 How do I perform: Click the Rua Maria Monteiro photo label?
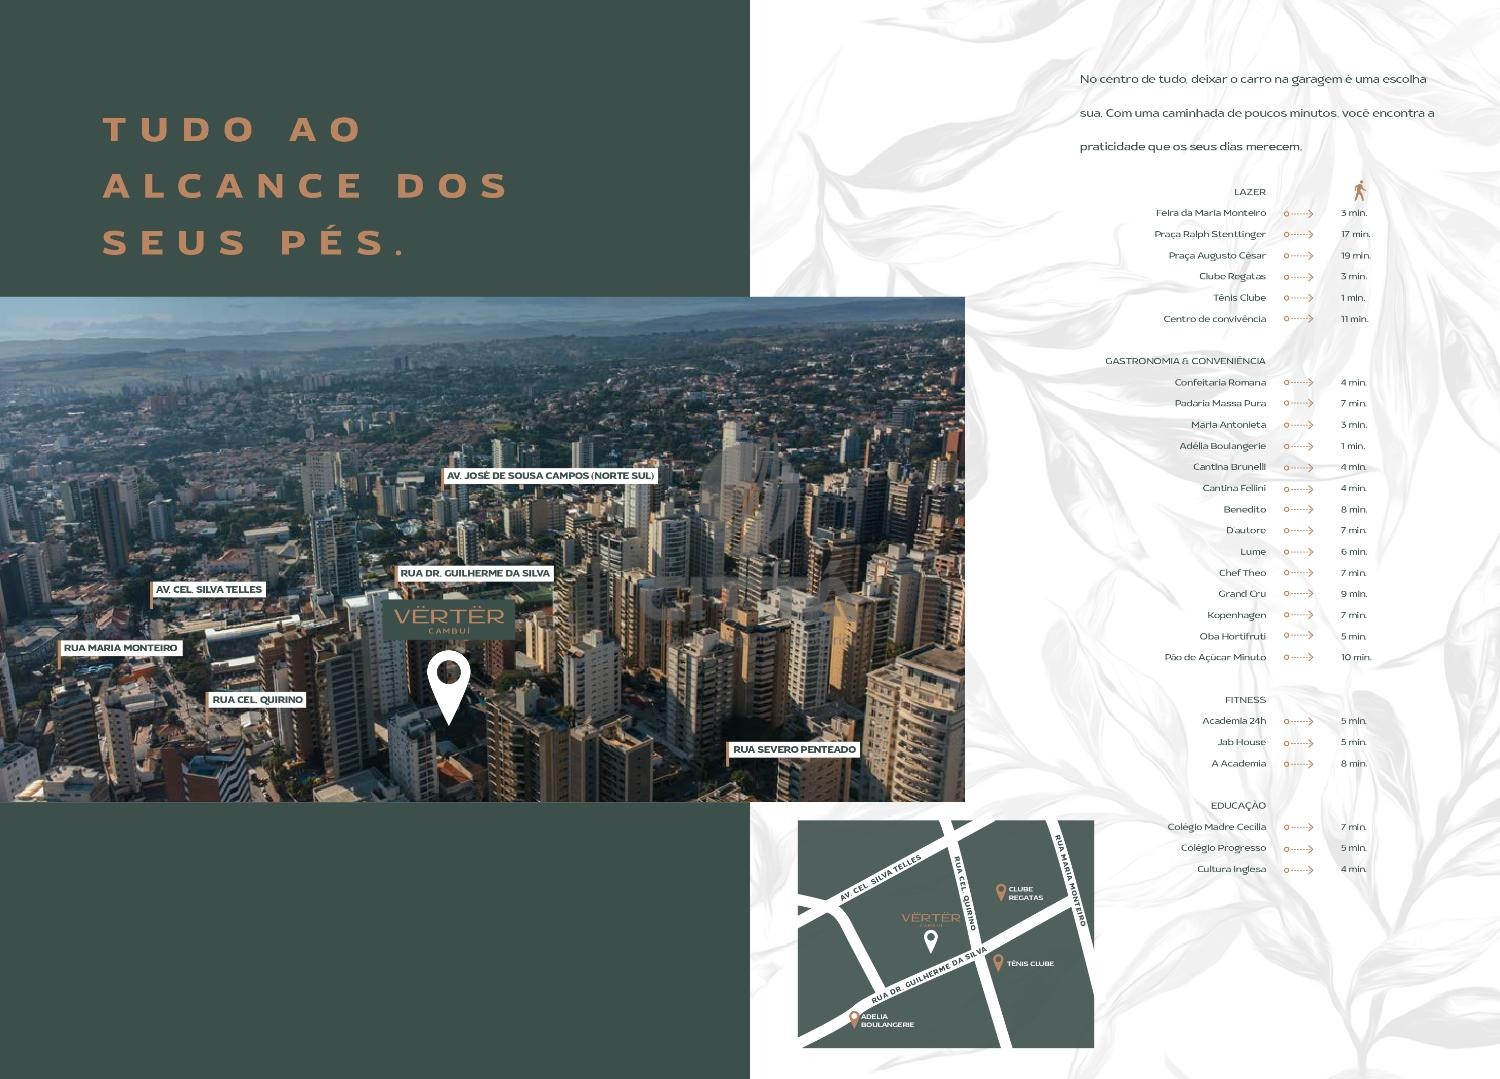point(120,648)
